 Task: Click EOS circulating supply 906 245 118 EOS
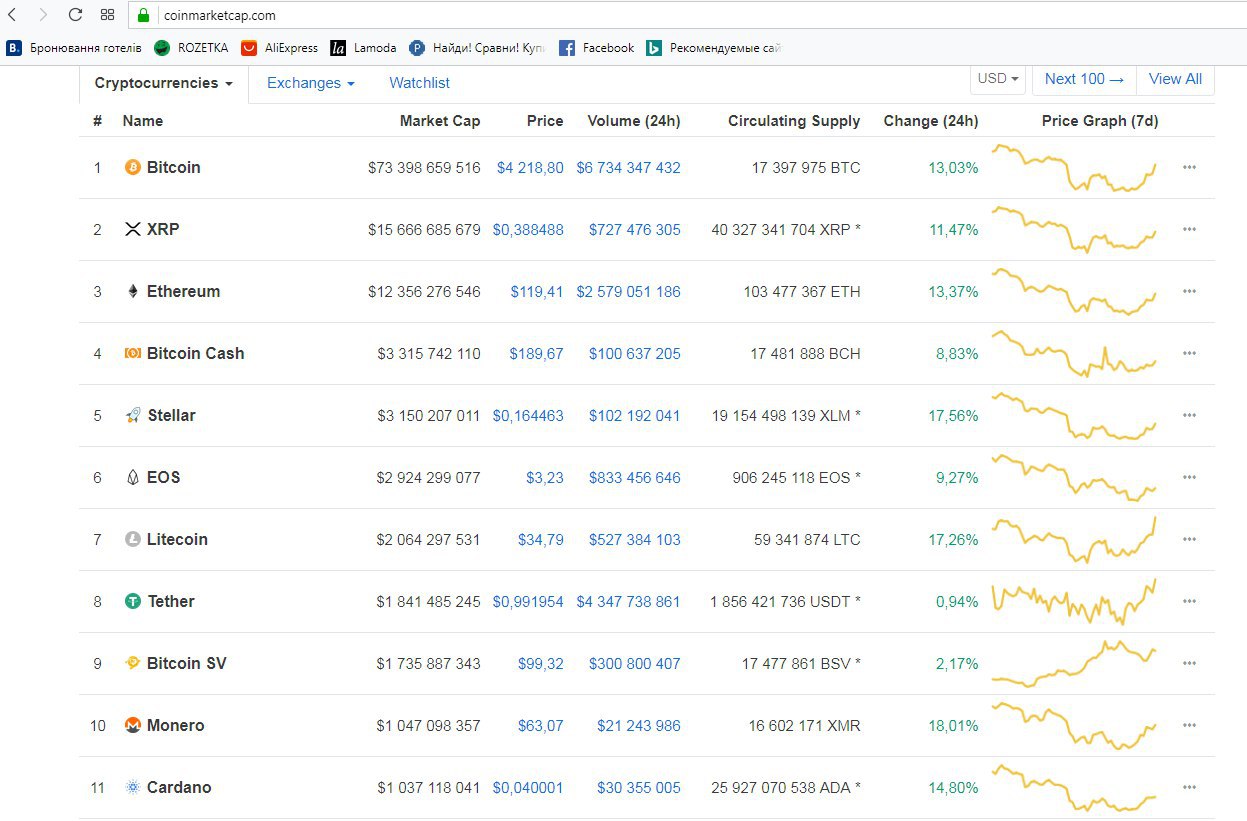(796, 477)
